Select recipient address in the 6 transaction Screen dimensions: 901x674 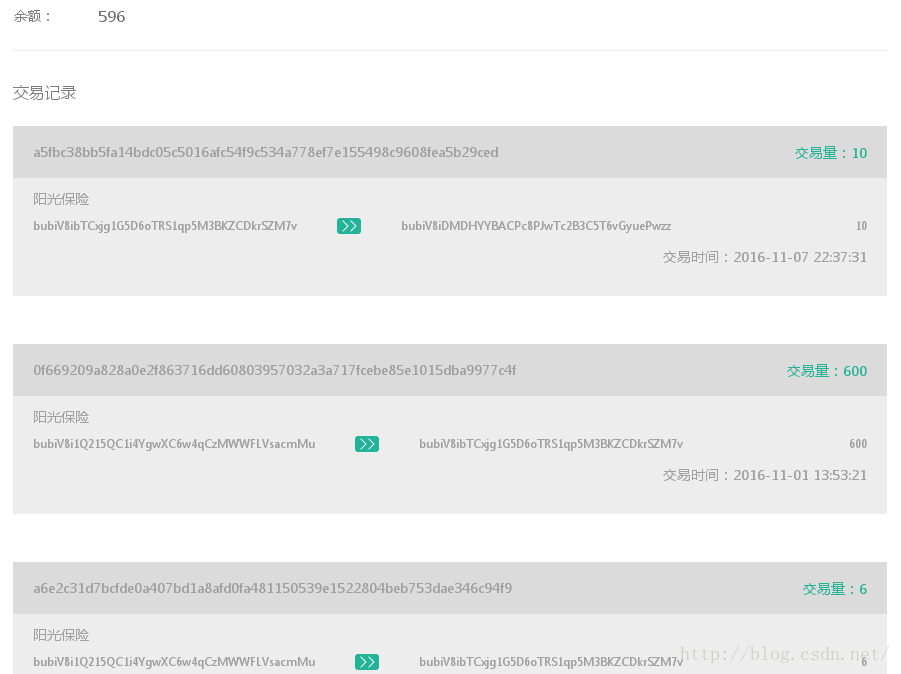click(551, 662)
